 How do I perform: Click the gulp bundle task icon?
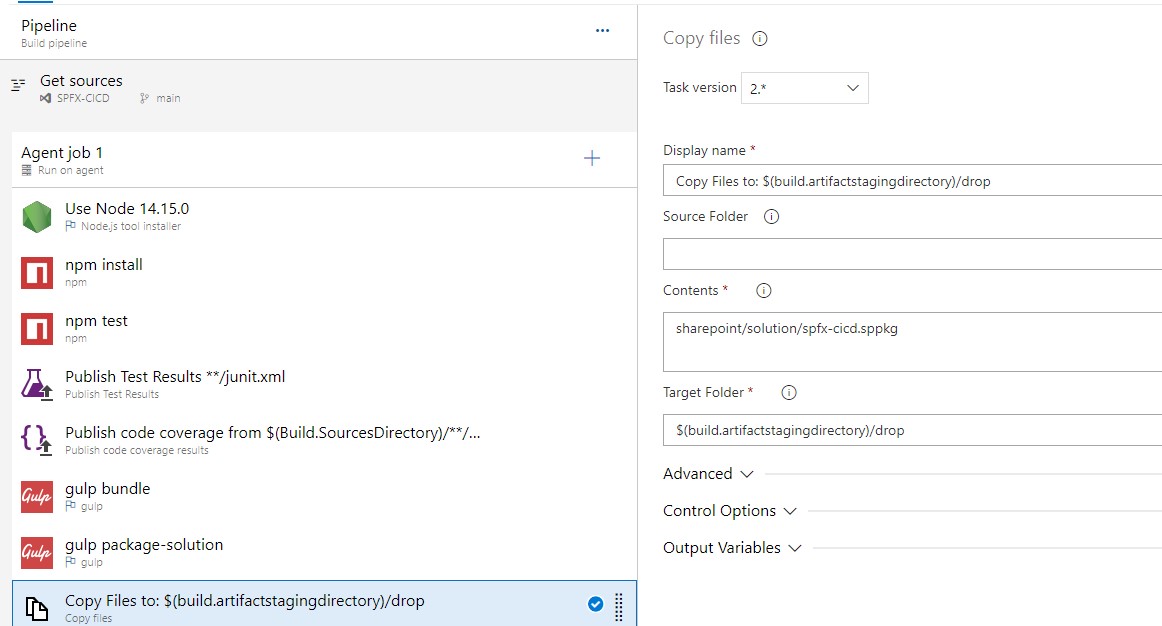tap(37, 497)
